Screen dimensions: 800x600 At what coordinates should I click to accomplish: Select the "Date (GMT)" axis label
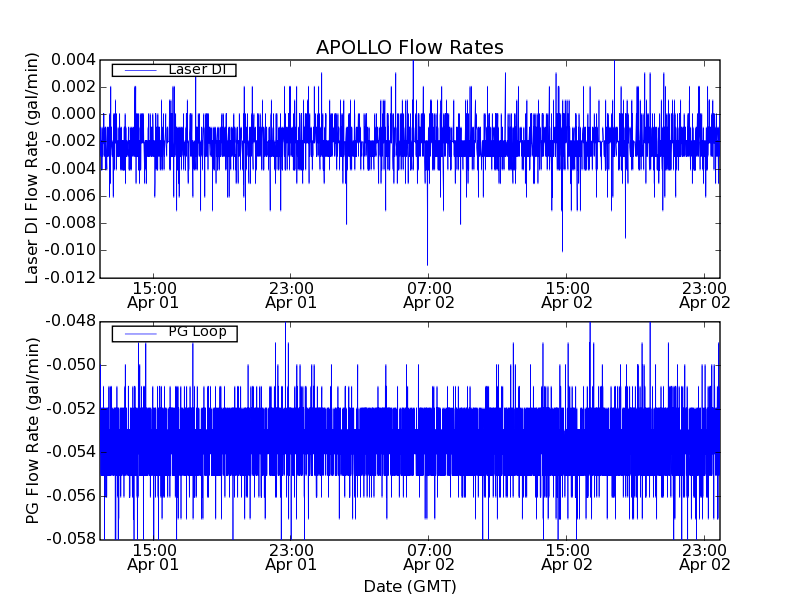point(410,586)
